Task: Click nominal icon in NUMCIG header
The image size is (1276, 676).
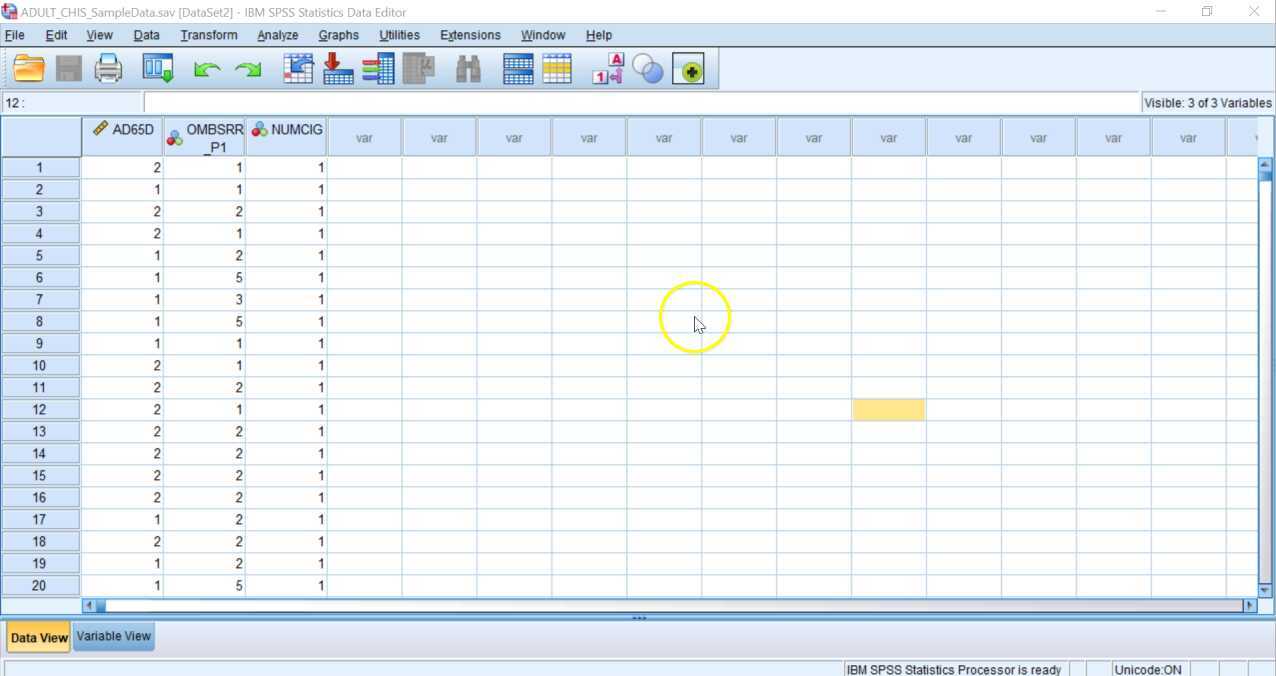Action: (259, 129)
